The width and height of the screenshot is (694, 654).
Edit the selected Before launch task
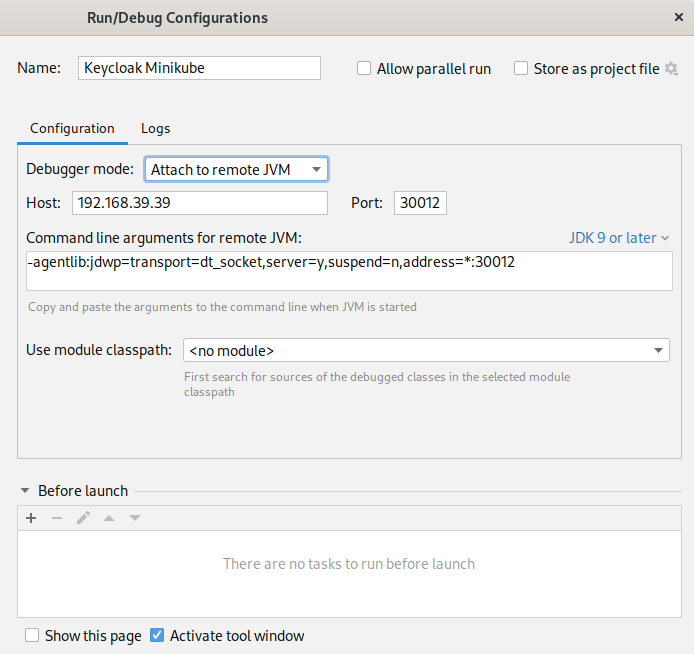[x=83, y=518]
